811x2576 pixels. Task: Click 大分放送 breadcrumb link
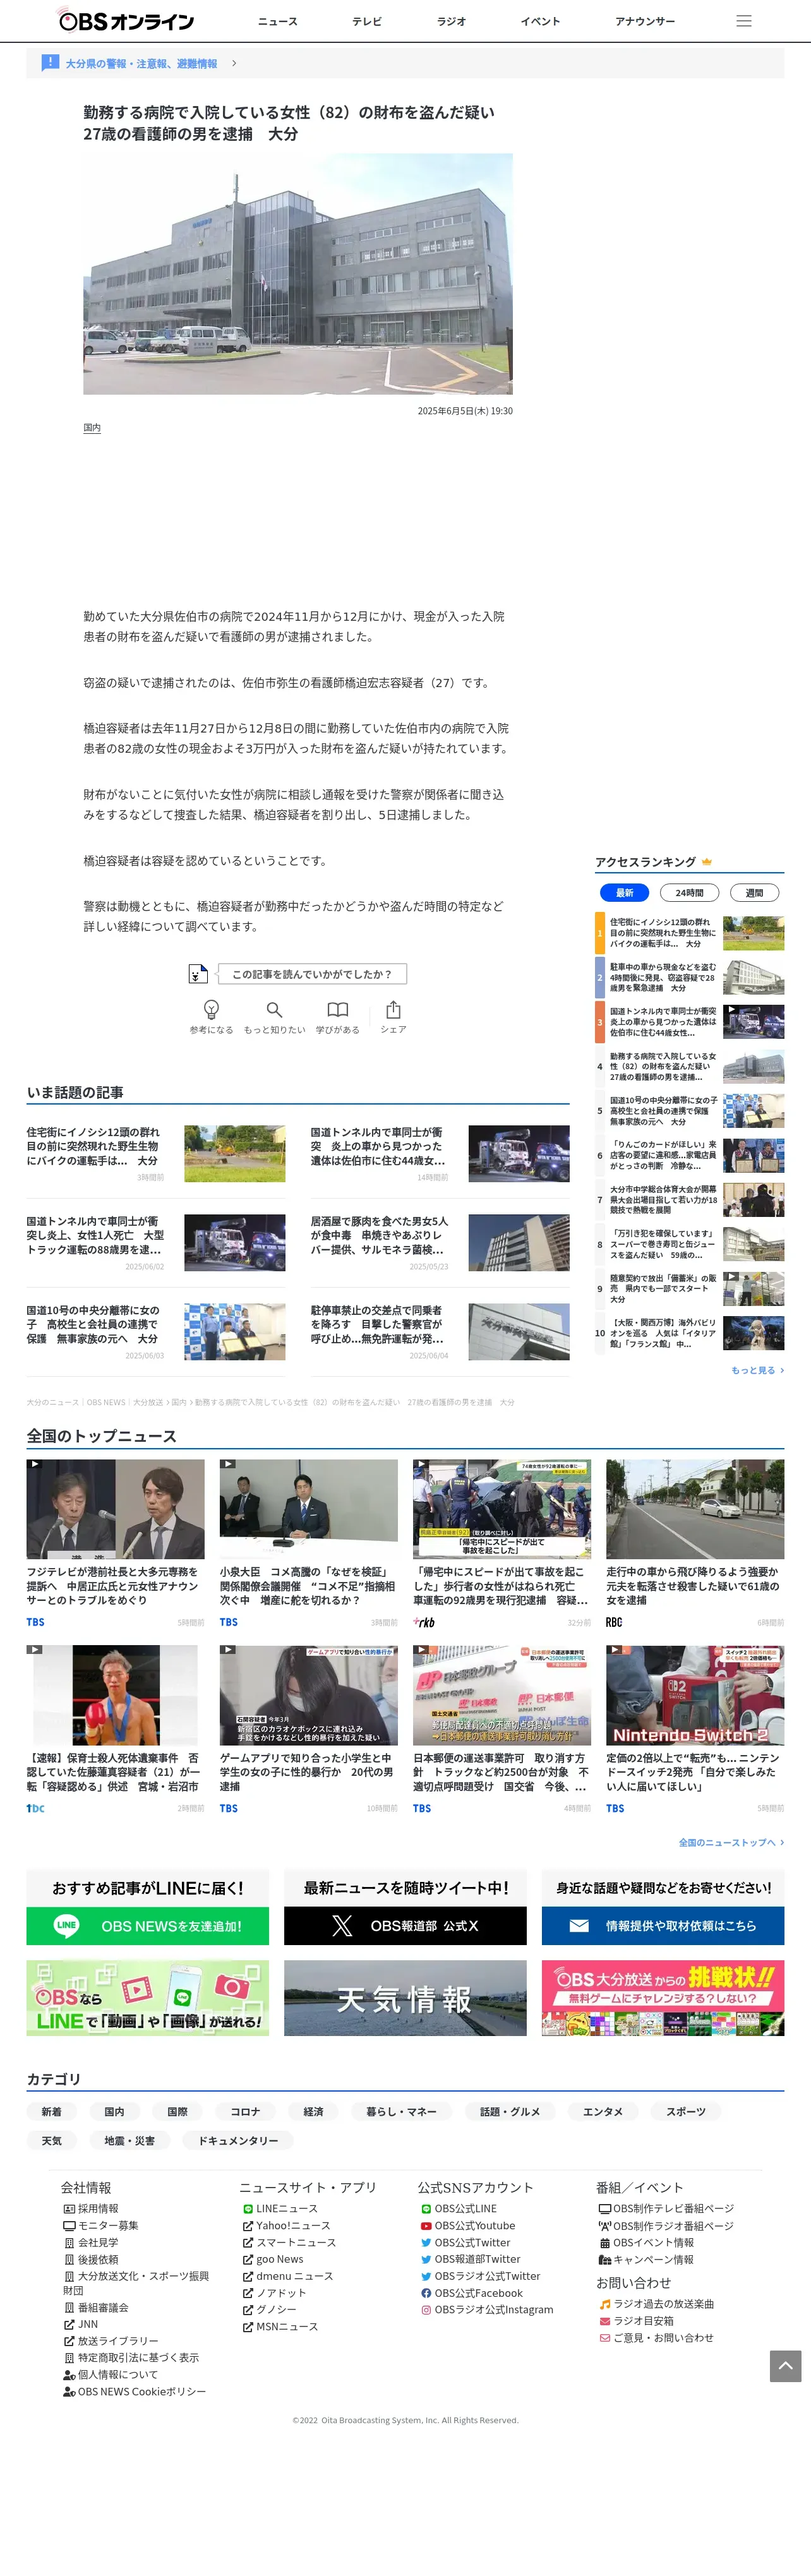(x=148, y=1402)
